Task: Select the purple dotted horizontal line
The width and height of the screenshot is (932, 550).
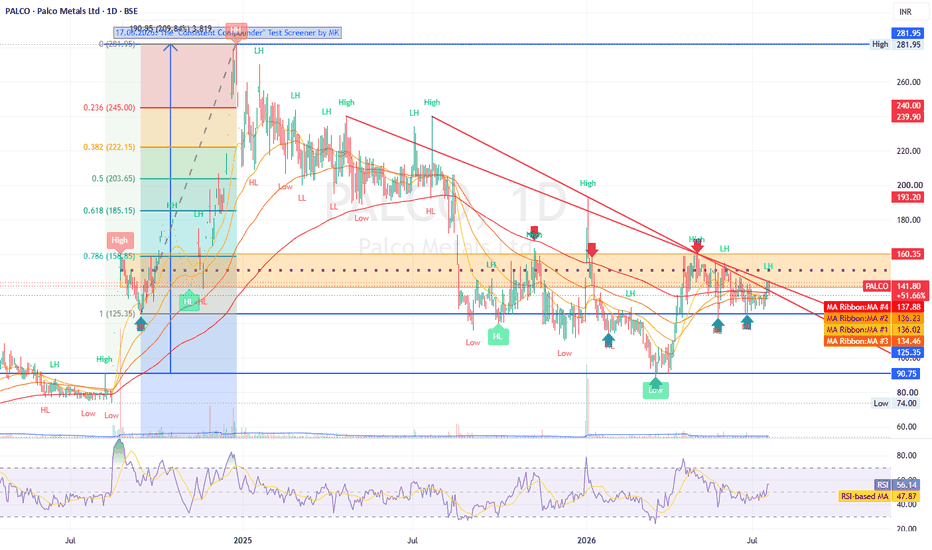Action: click(x=504, y=271)
